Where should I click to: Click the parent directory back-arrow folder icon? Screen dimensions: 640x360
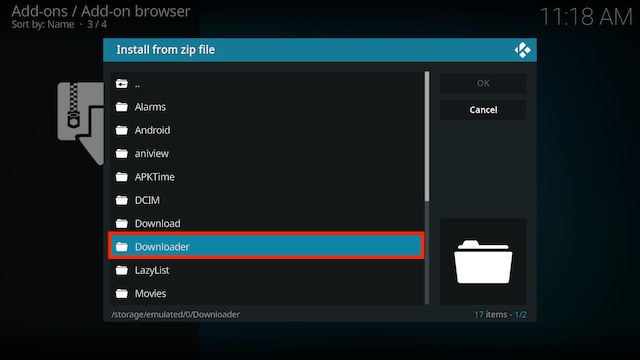click(x=122, y=84)
